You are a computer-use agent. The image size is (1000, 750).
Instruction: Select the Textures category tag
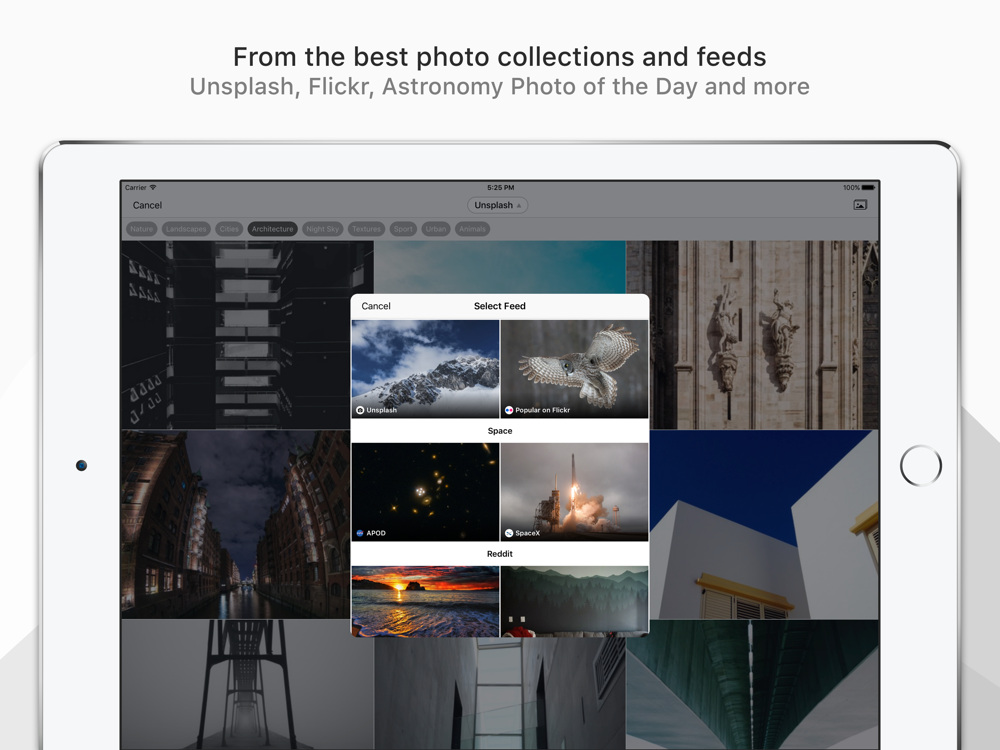click(x=366, y=229)
